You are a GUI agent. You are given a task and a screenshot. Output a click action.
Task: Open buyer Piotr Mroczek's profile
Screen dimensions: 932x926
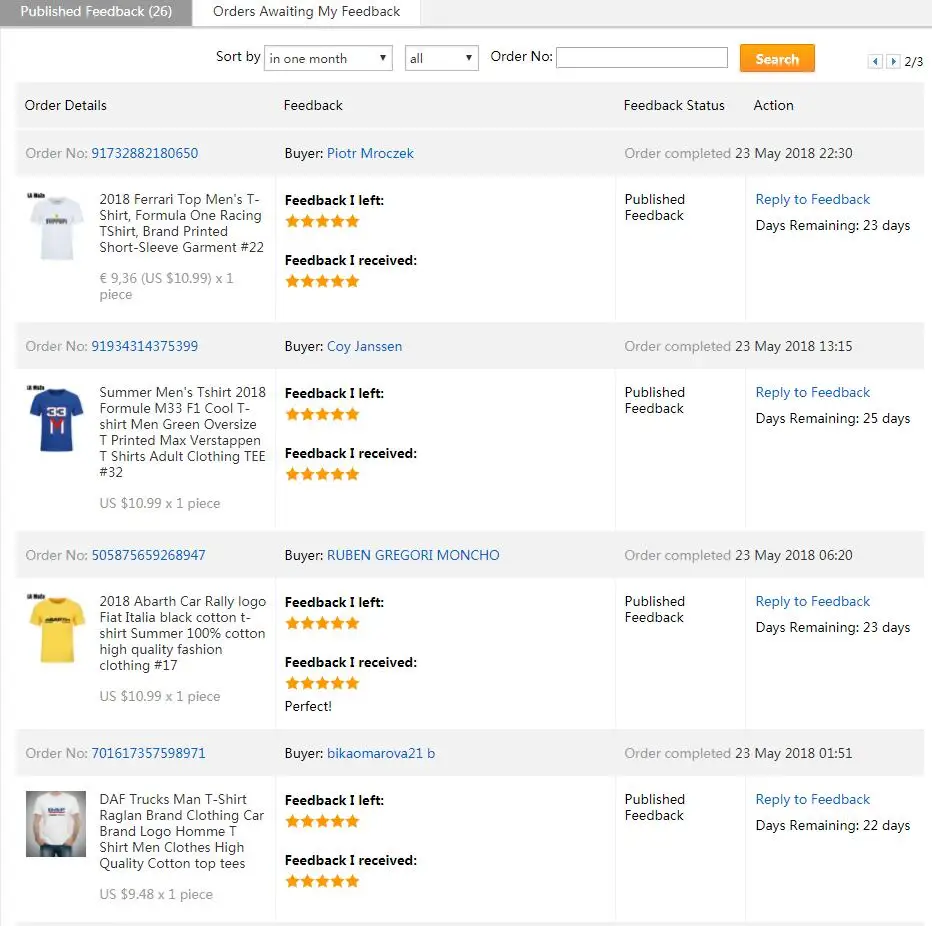click(370, 153)
